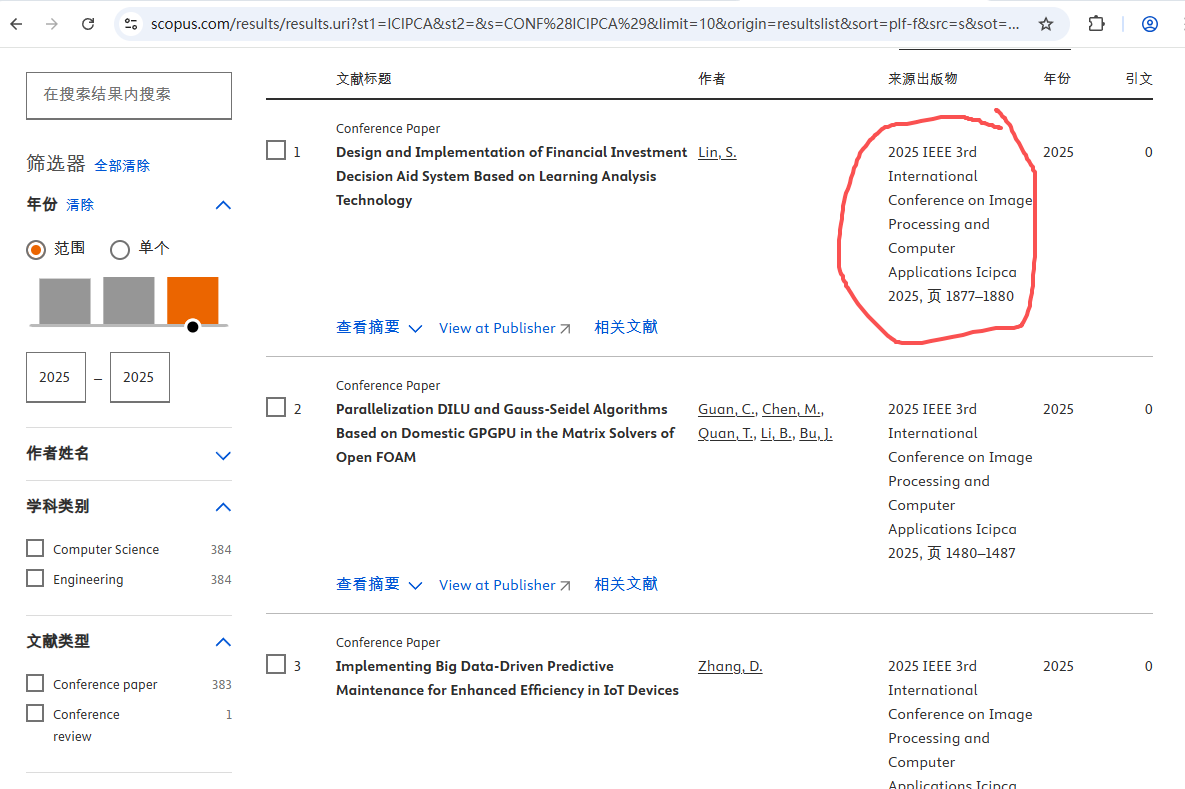The height and width of the screenshot is (789, 1185).
Task: Expand 查看摘要 for result 1
Action: [x=379, y=328]
